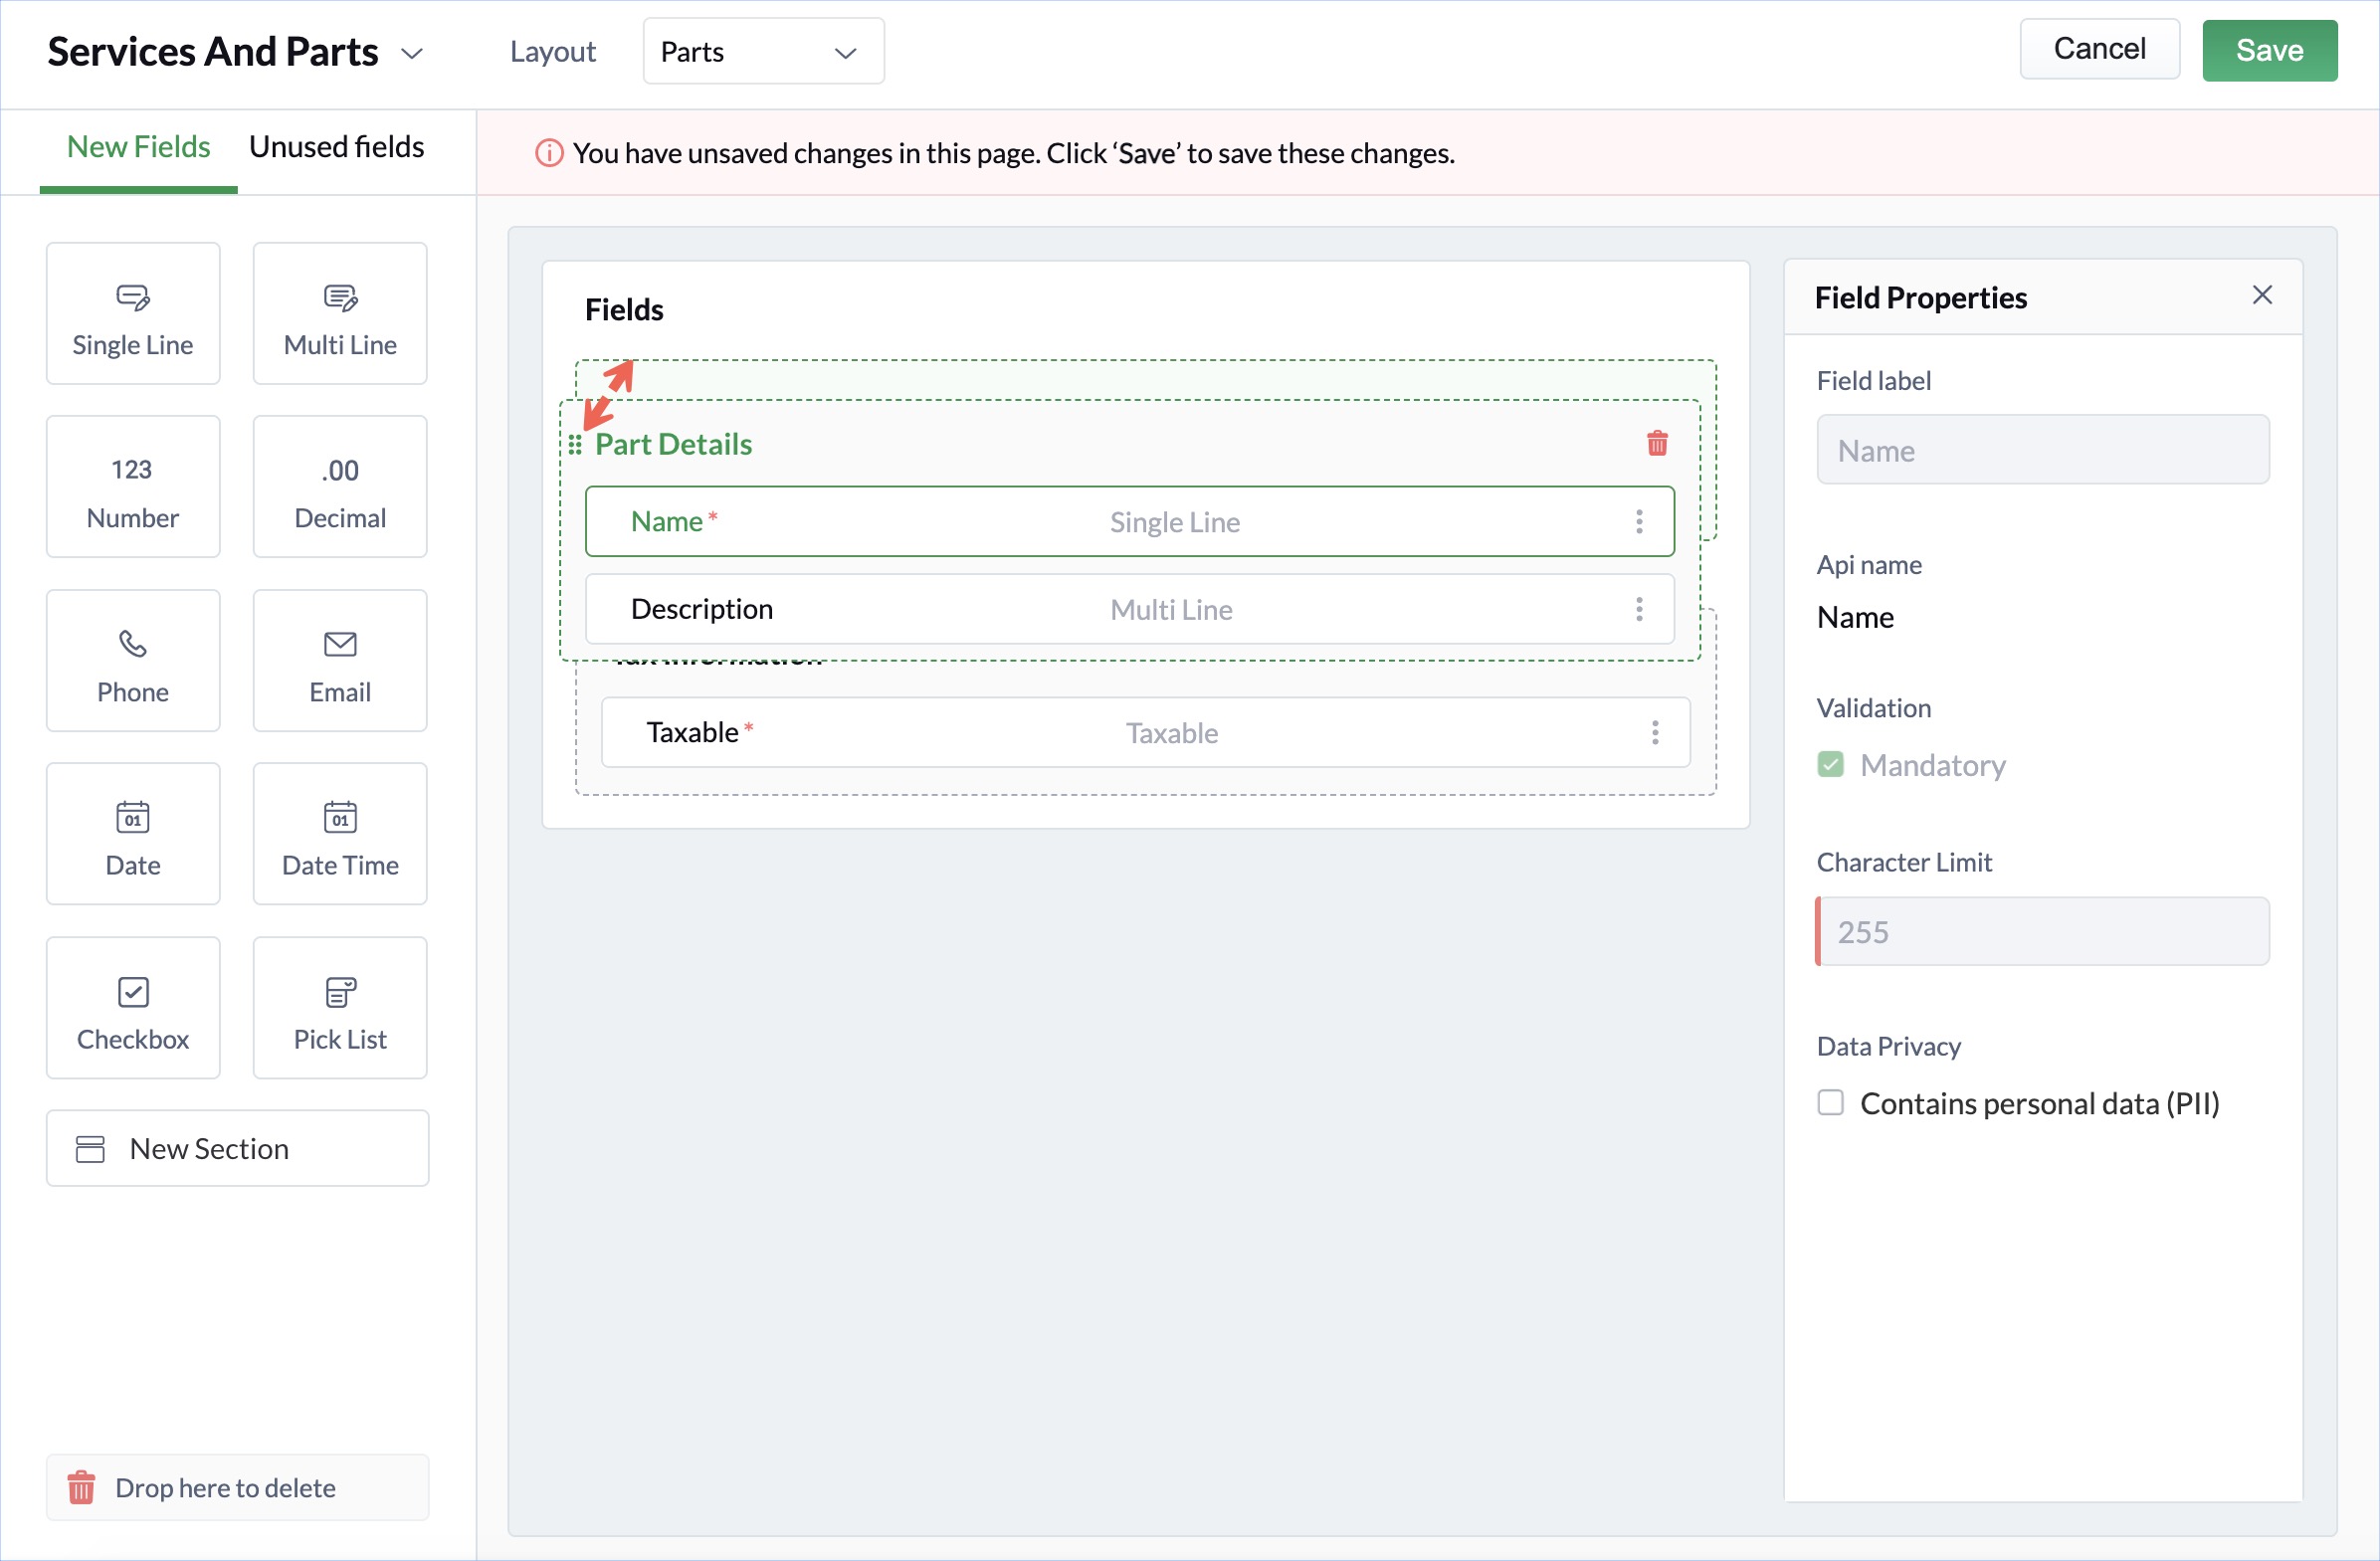Select the Multi Line field tile
This screenshot has width=2380, height=1561.
pyautogui.click(x=340, y=314)
